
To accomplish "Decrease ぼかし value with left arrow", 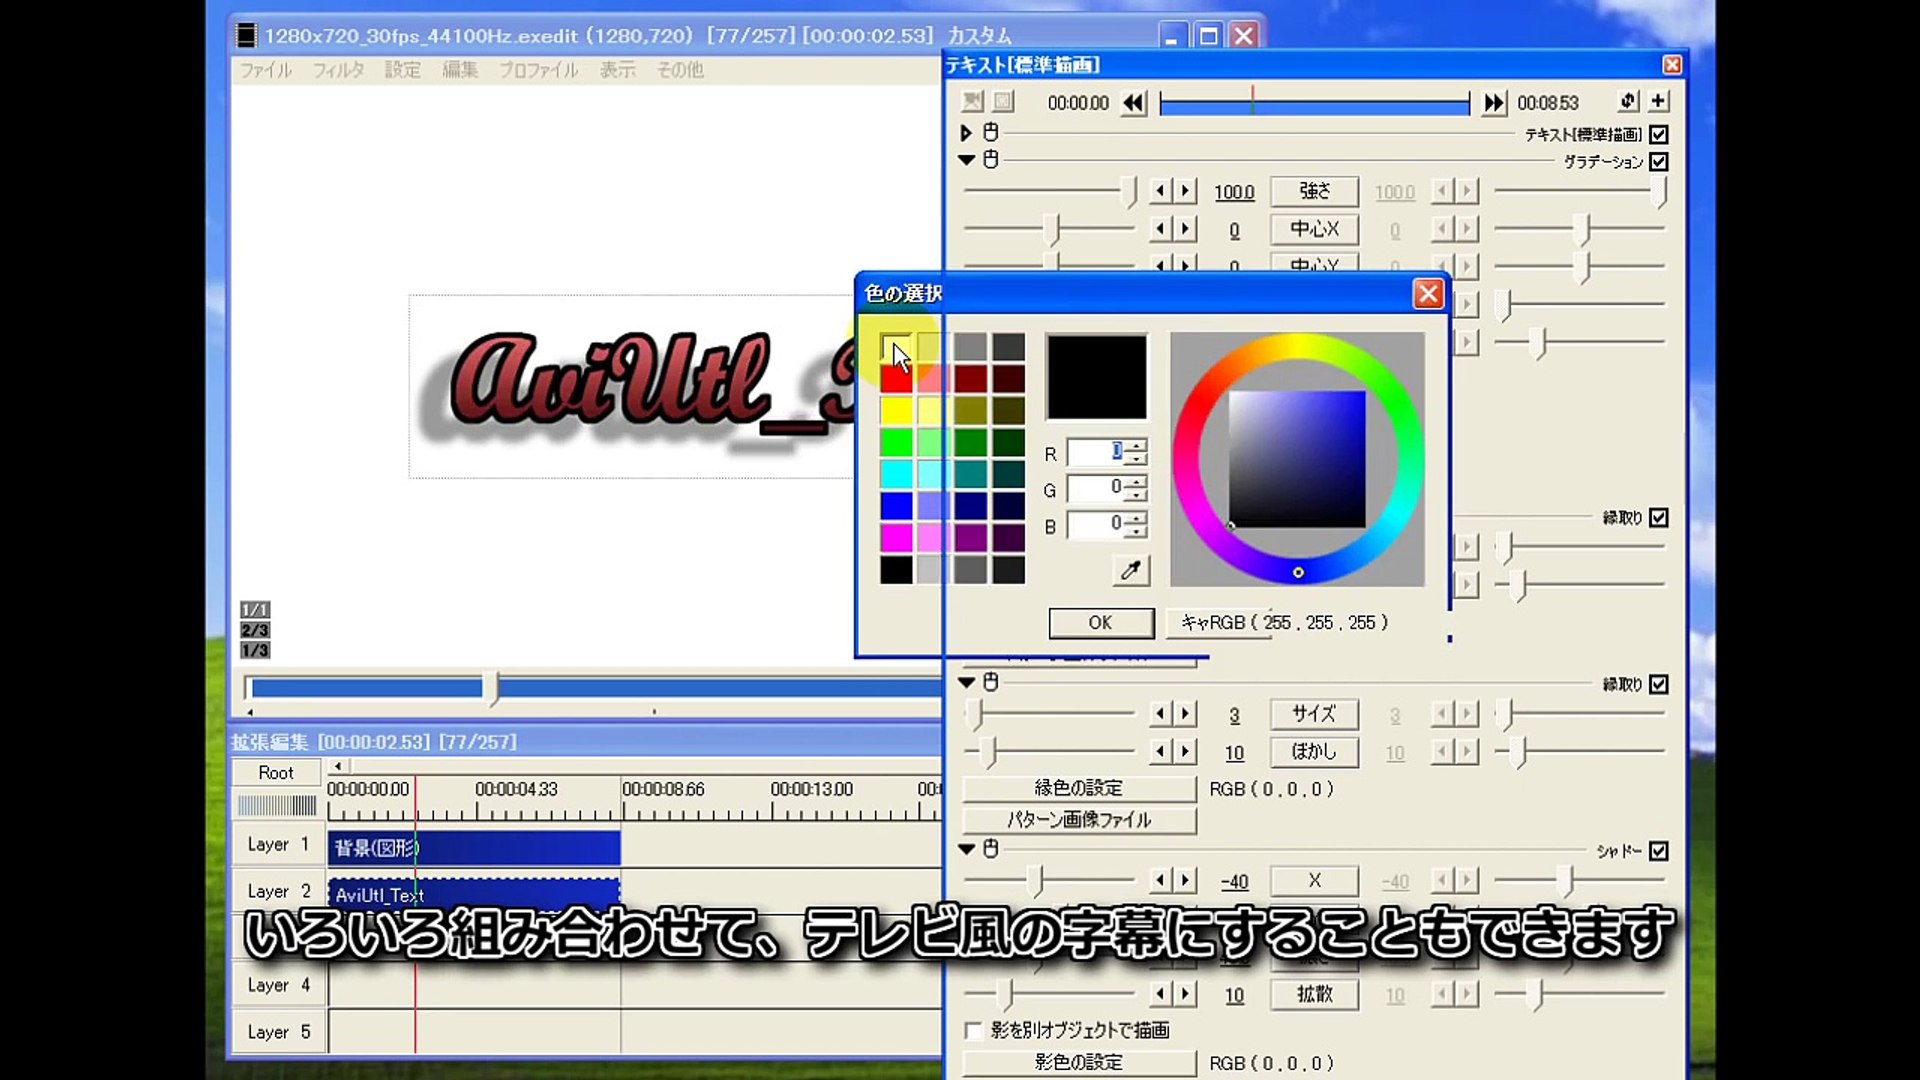I will [1160, 751].
